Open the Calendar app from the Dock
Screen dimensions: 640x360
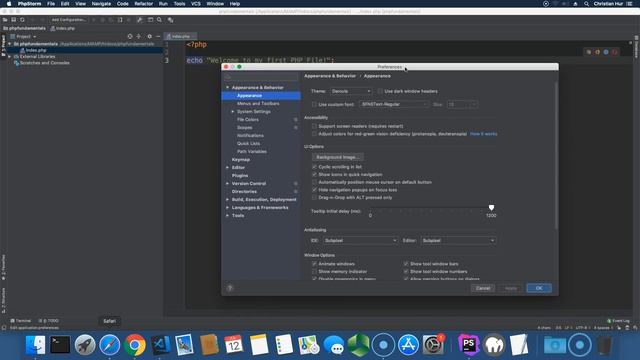tap(234, 345)
